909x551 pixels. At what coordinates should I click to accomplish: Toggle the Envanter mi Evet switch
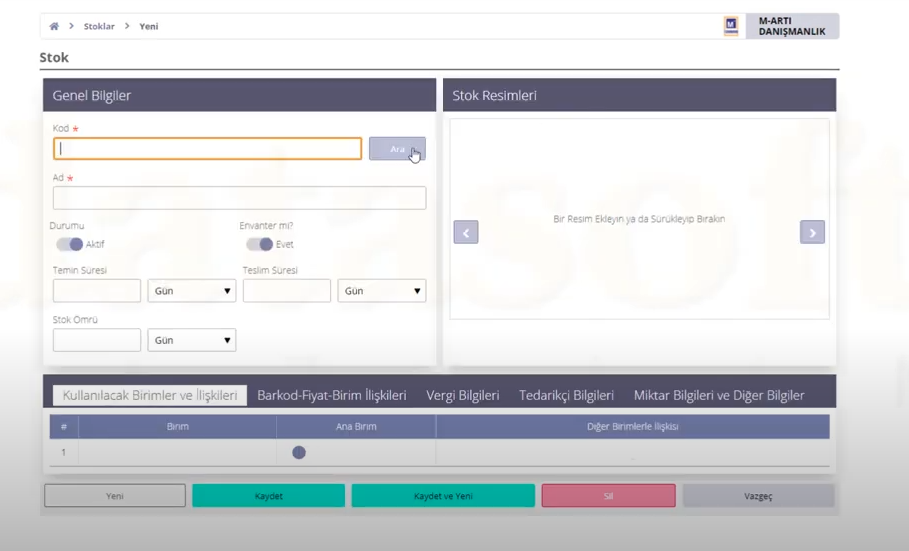(x=259, y=244)
